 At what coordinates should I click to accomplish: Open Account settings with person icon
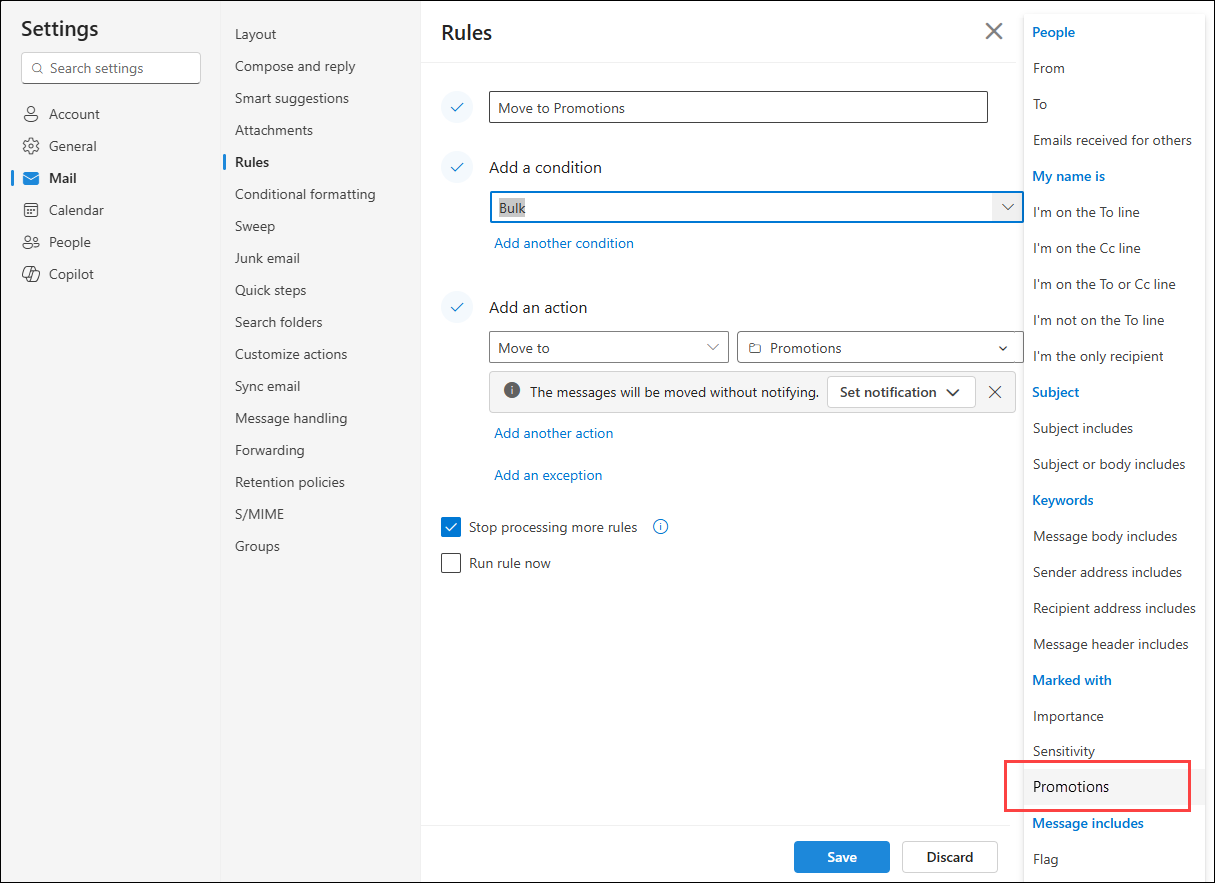[31, 114]
